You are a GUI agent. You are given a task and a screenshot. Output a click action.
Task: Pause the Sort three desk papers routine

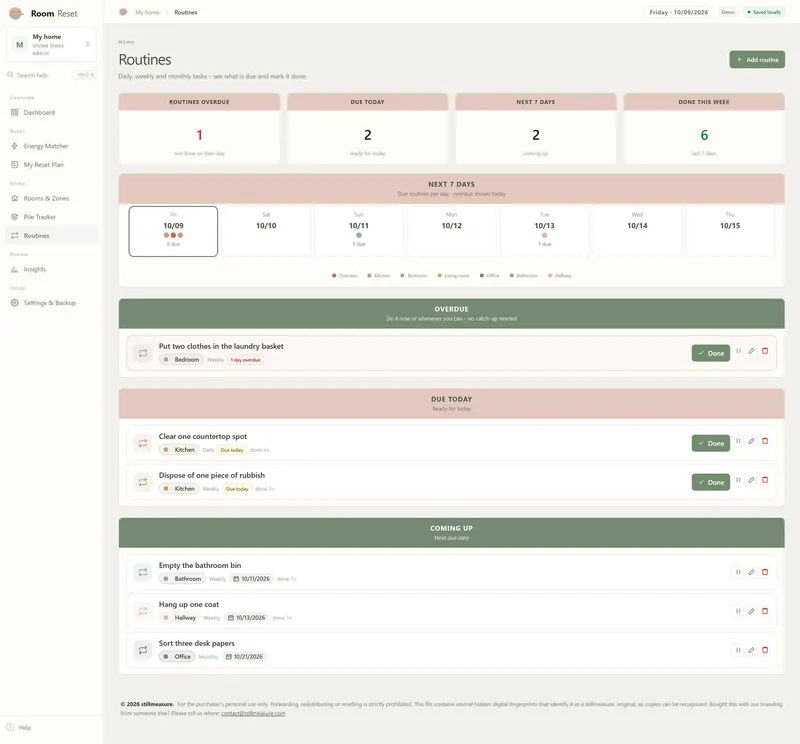738,650
